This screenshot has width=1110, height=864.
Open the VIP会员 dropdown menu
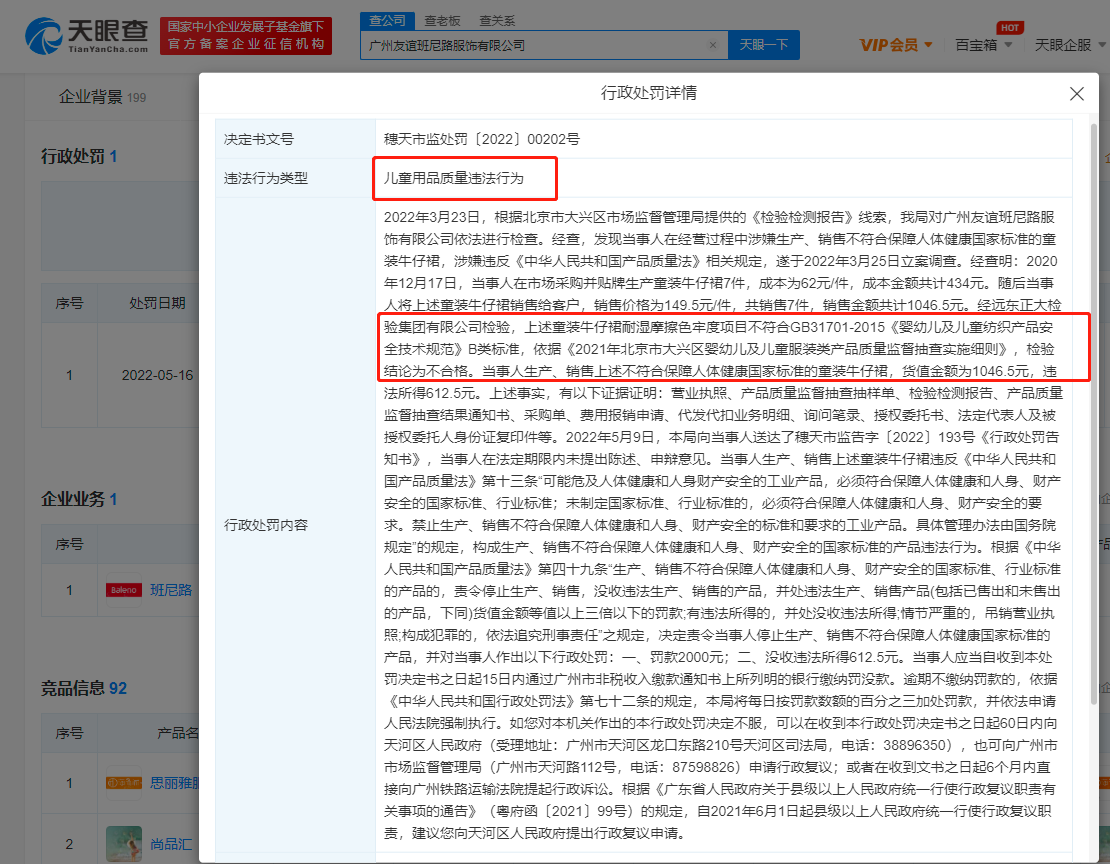pyautogui.click(x=896, y=45)
